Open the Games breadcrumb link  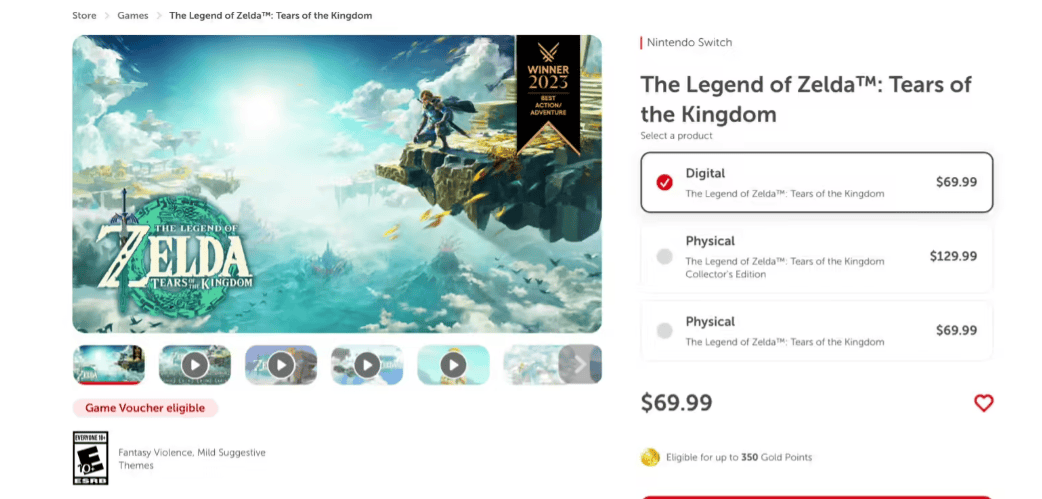point(133,15)
